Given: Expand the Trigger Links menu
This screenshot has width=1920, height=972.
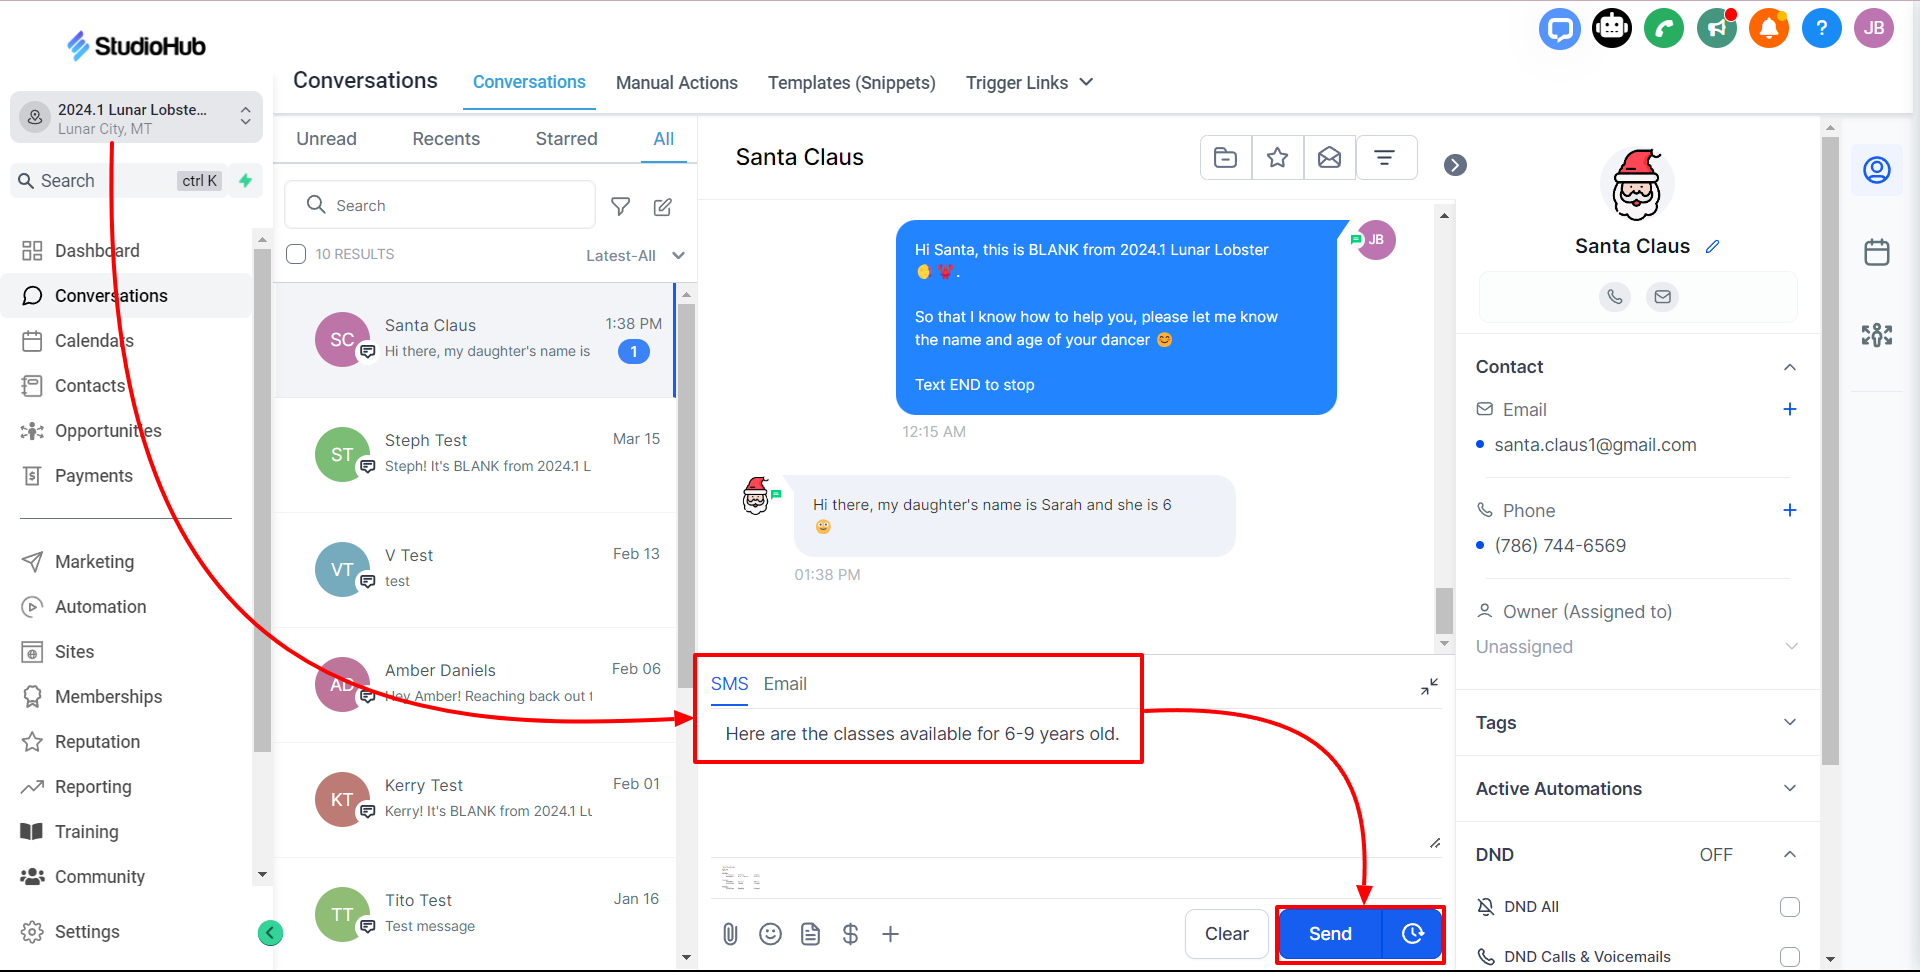Looking at the screenshot, I should 1029,83.
